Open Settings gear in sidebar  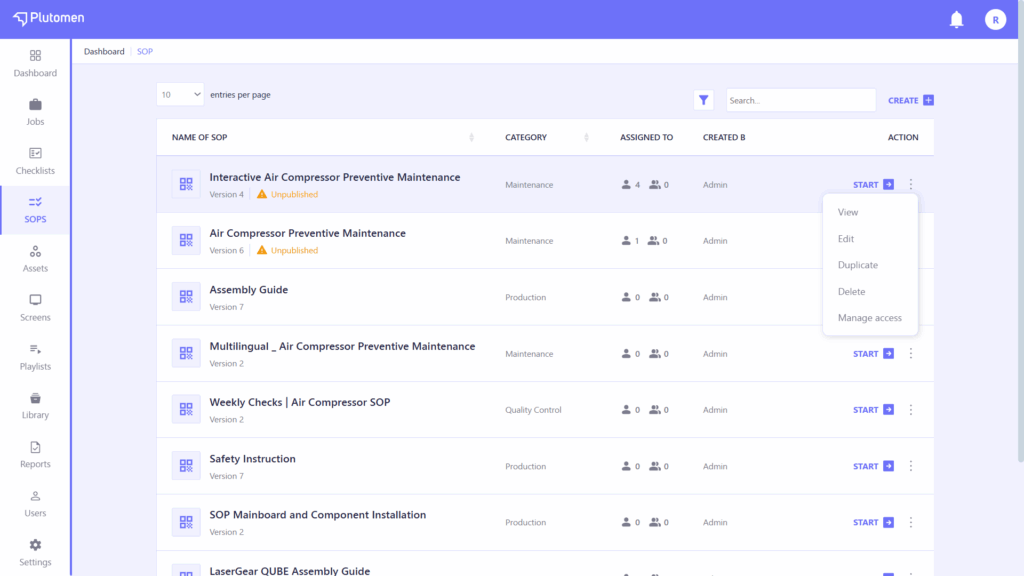[x=35, y=545]
